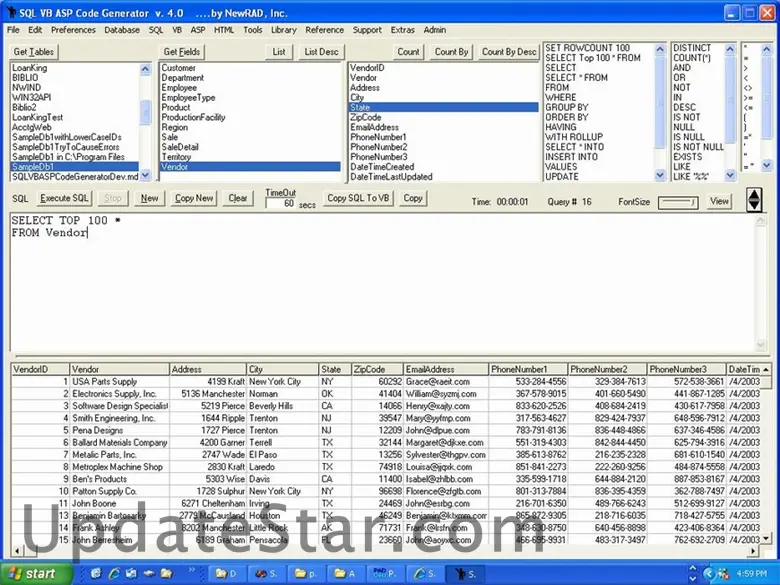Viewport: 780px width, 585px height.
Task: Click the List Desc button
Action: click(x=321, y=52)
